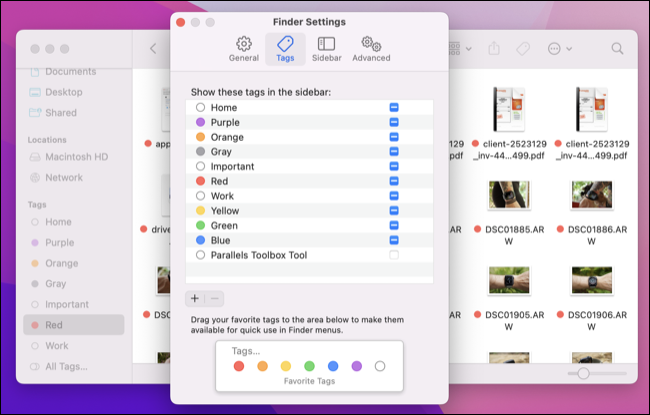Toggle sidebar checkbox for Yellow tag
650x415 pixels.
click(394, 211)
